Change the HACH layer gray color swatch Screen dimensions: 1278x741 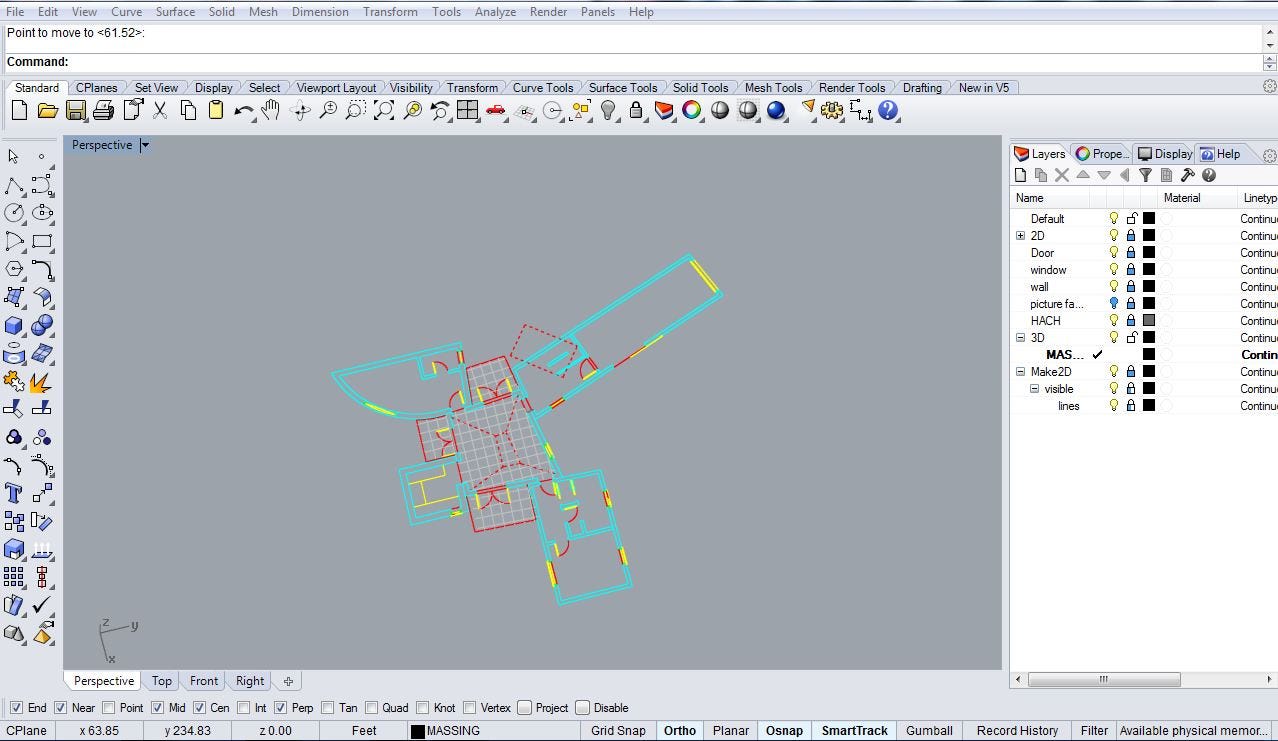pyautogui.click(x=1149, y=321)
